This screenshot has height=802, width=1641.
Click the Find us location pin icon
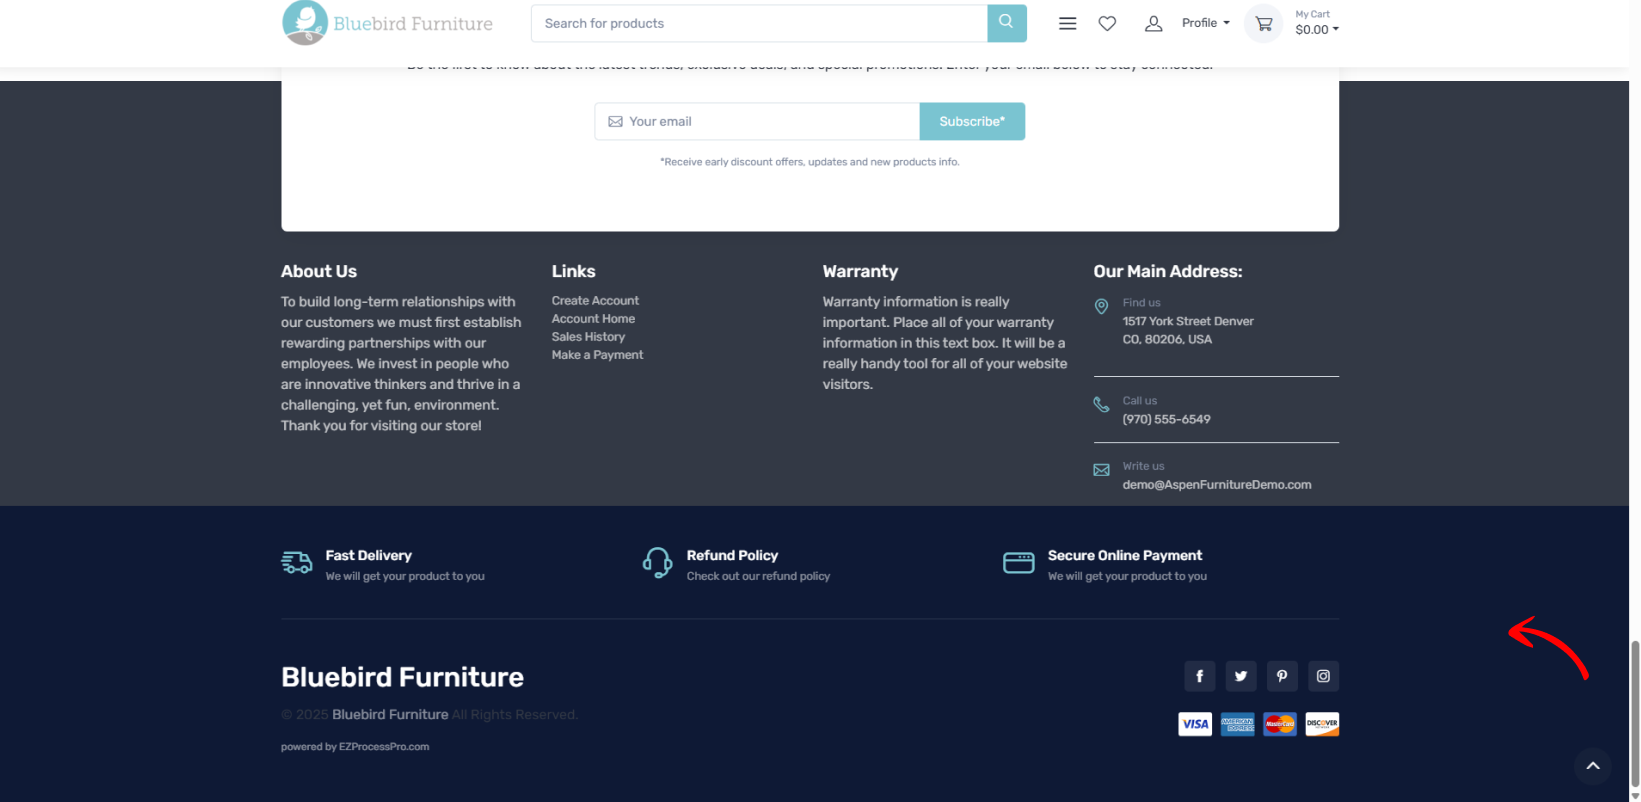tap(1101, 306)
